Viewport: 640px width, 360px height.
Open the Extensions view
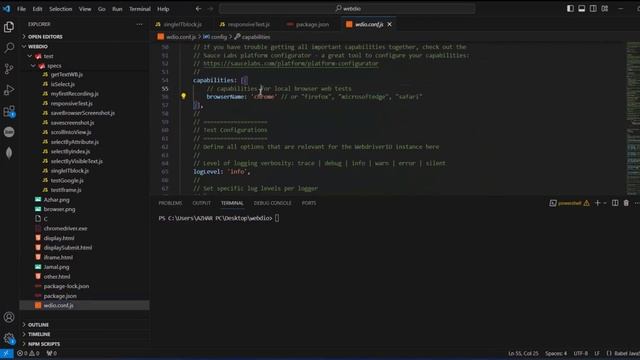click(9, 111)
